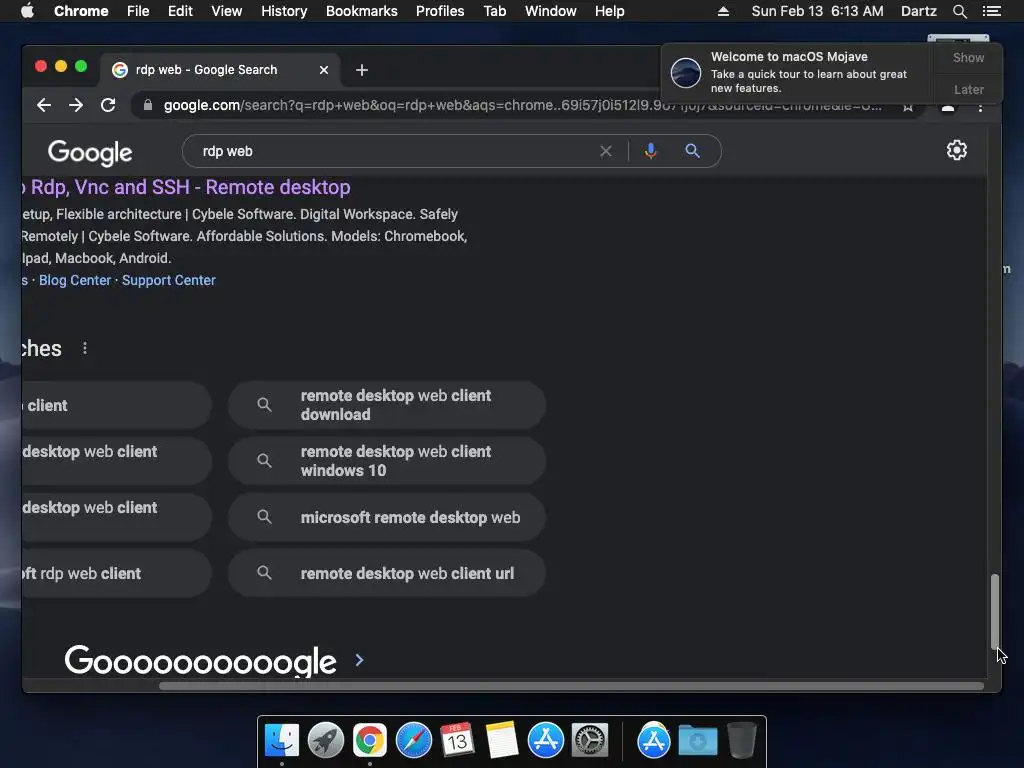
Task: Go forward in browser history
Action: pyautogui.click(x=76, y=105)
